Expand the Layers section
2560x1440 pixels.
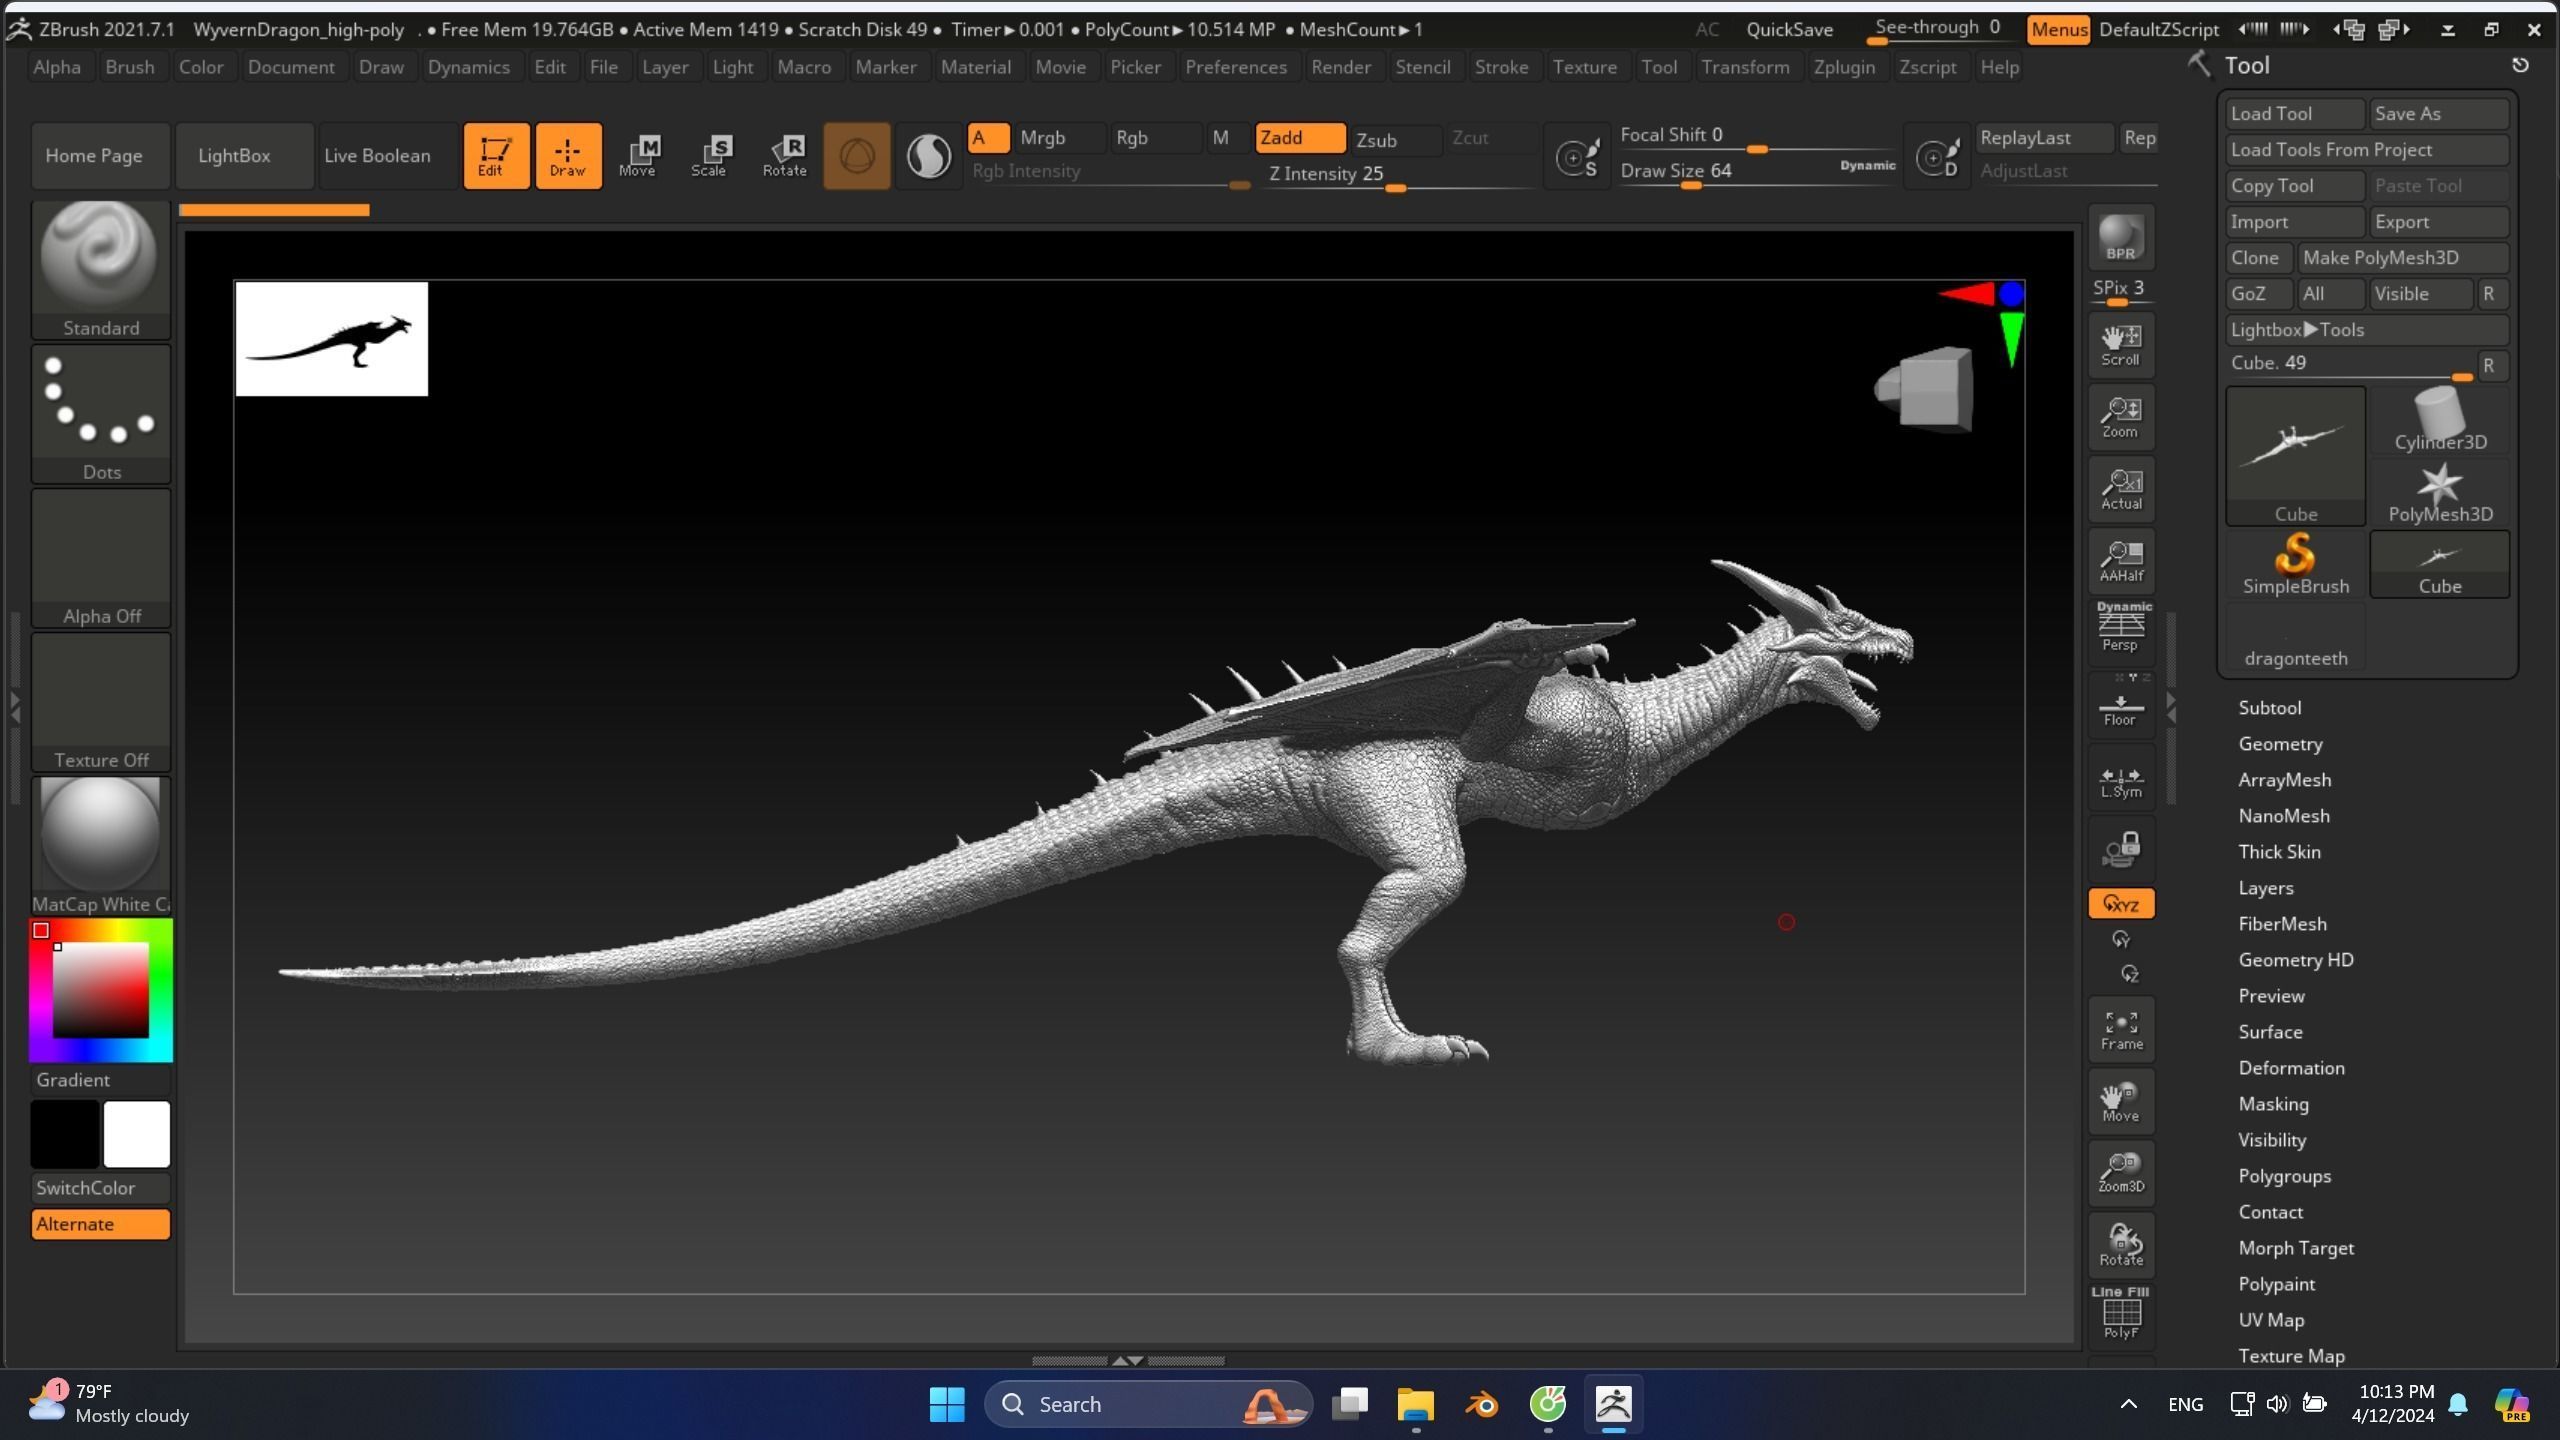2266,888
